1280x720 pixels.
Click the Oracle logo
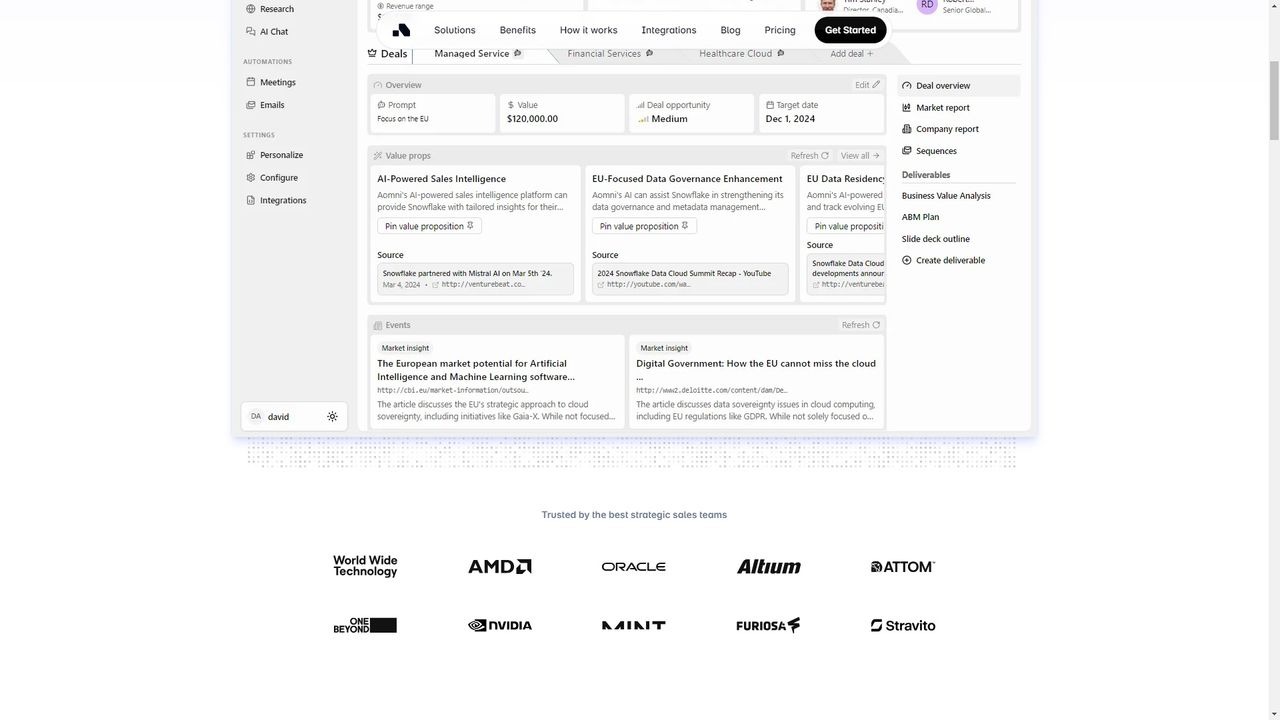pos(634,566)
